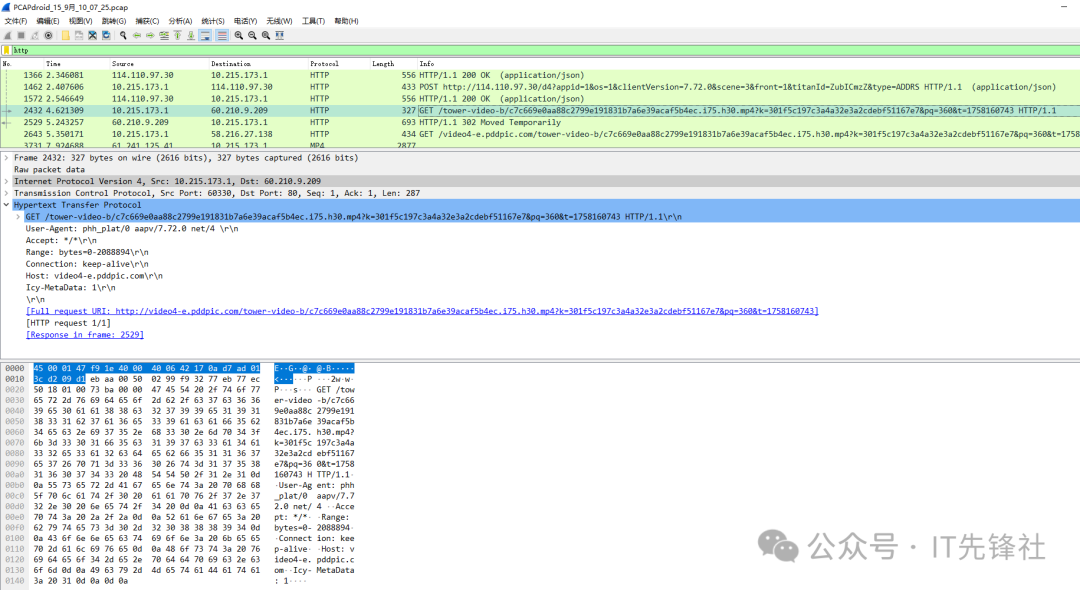Viewport: 1080px width, 590px height.
Task: Select hex dump row offset 0020
Action: click(179, 390)
